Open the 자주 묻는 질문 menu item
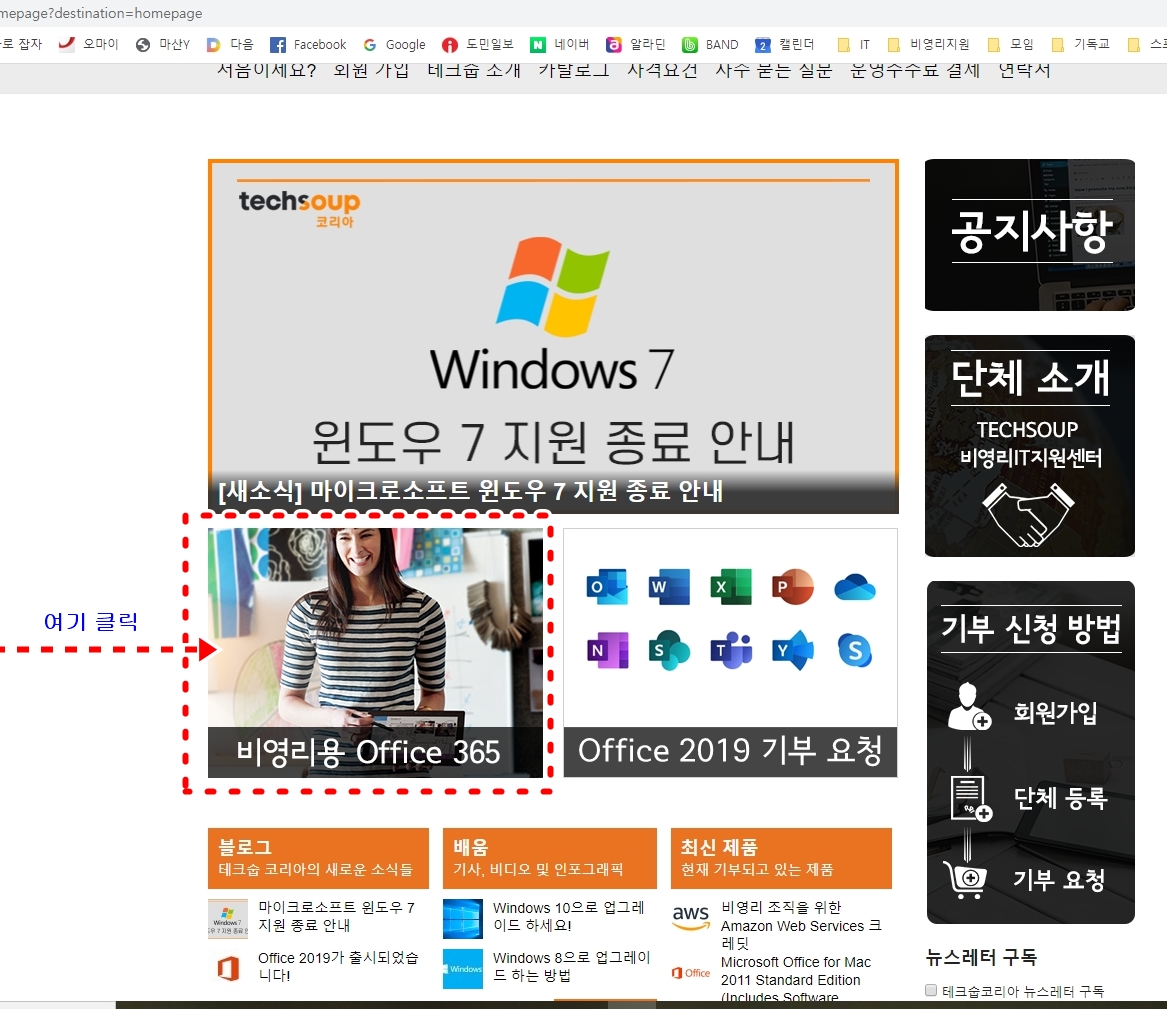The image size is (1167, 1009). coord(773,71)
